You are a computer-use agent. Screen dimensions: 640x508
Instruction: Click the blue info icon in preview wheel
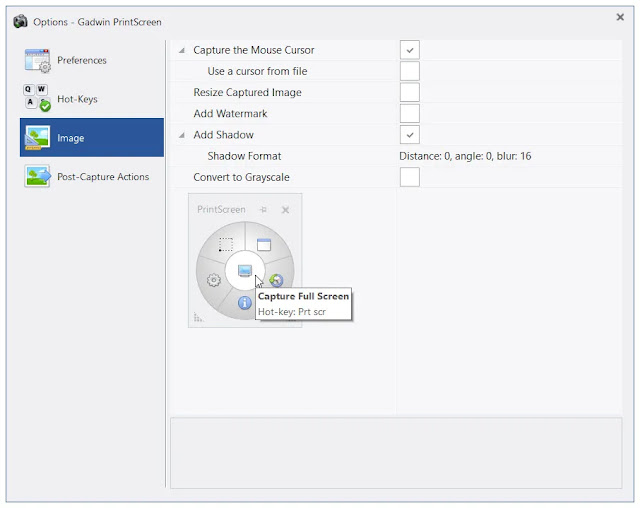244,303
